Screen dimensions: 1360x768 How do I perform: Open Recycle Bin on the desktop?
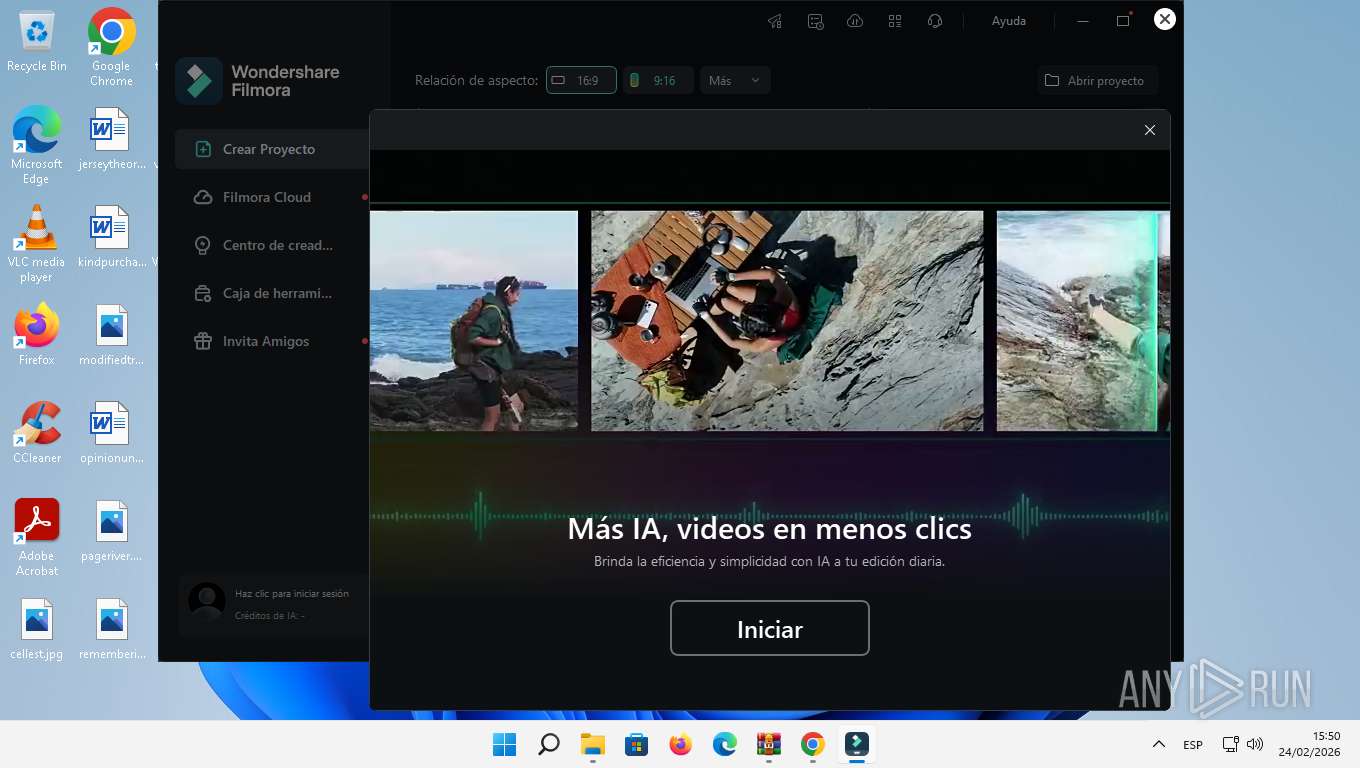pos(37,43)
